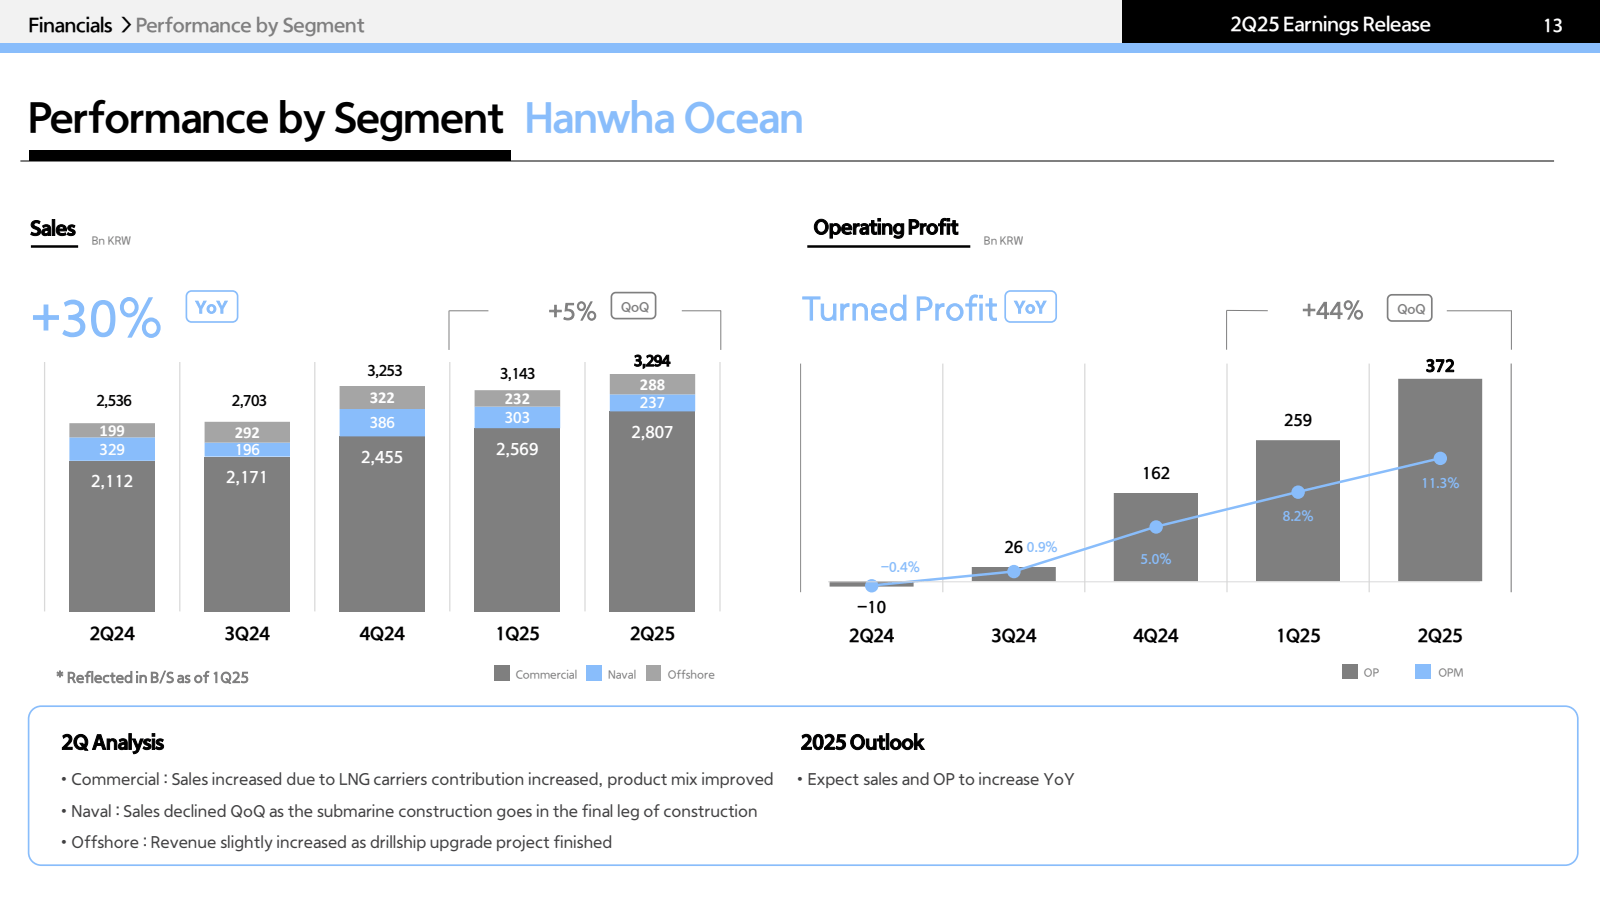Click the Turned Profit label
Viewport: 1600px width, 900px height.
pos(899,309)
